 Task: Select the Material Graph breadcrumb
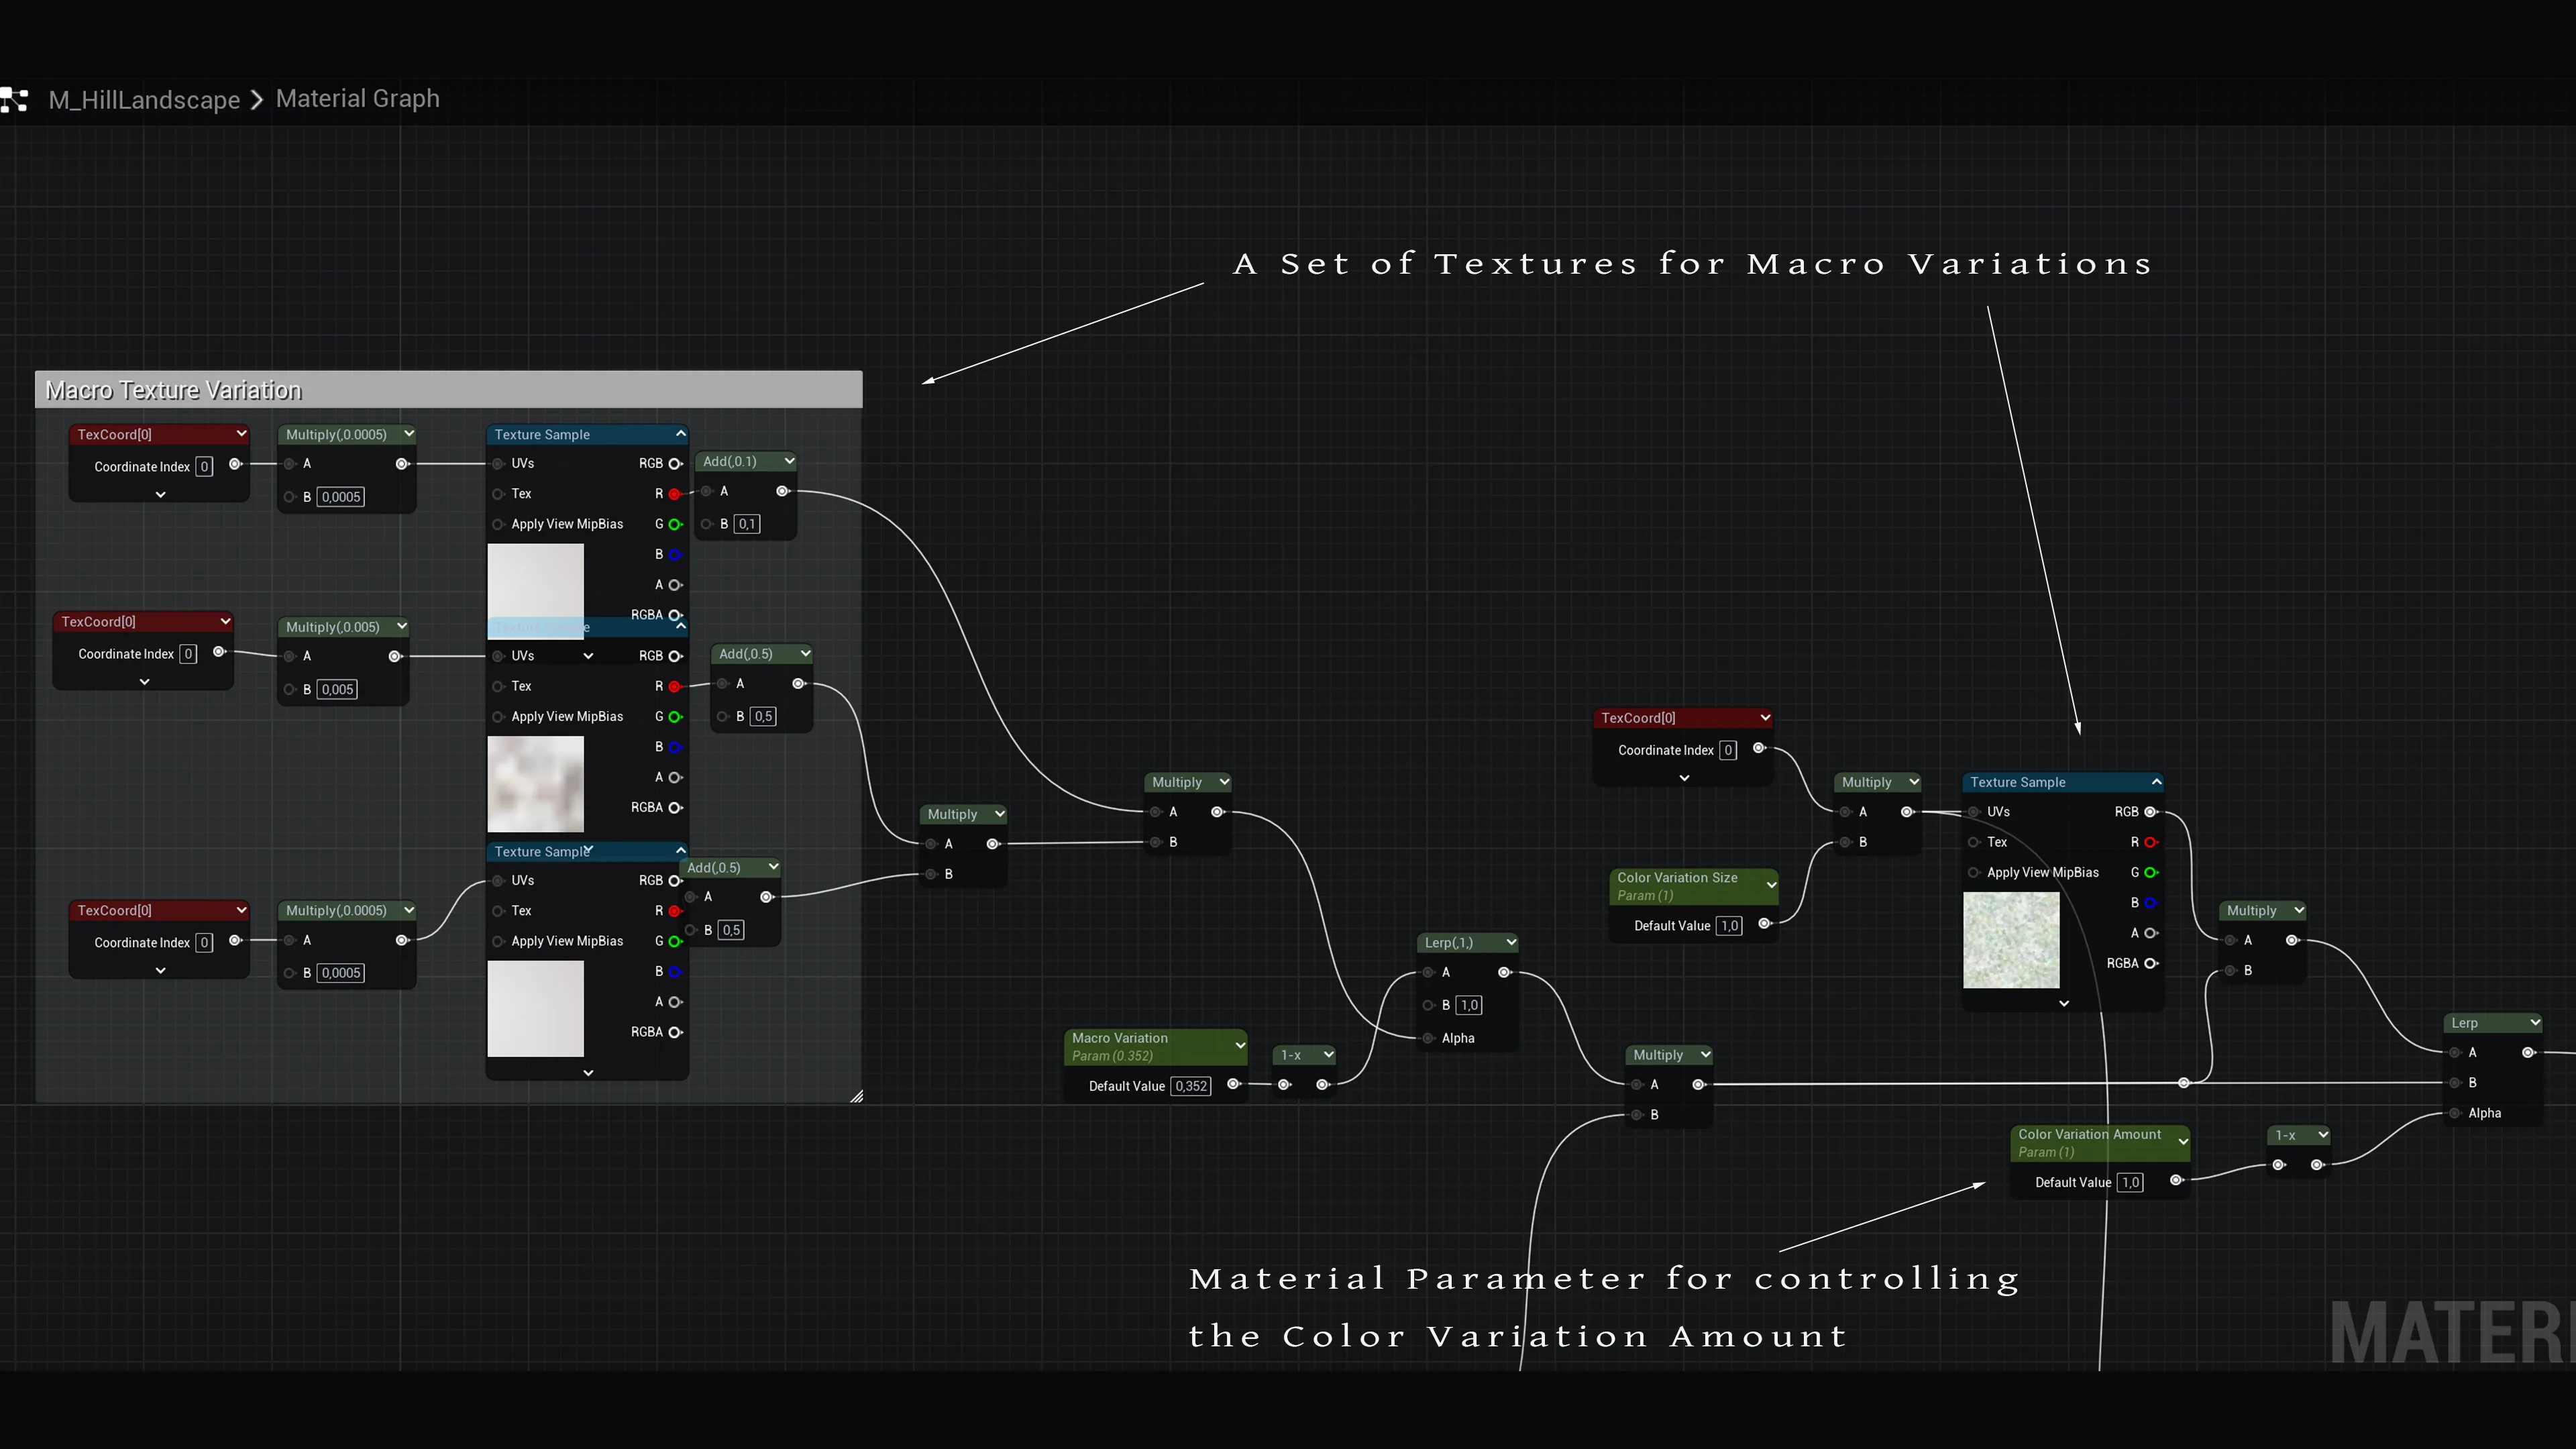pos(358,99)
